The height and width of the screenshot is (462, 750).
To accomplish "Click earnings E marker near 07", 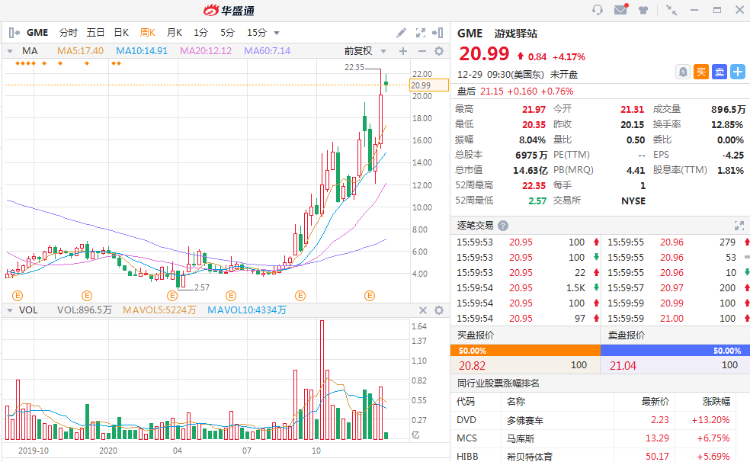I will [231, 296].
